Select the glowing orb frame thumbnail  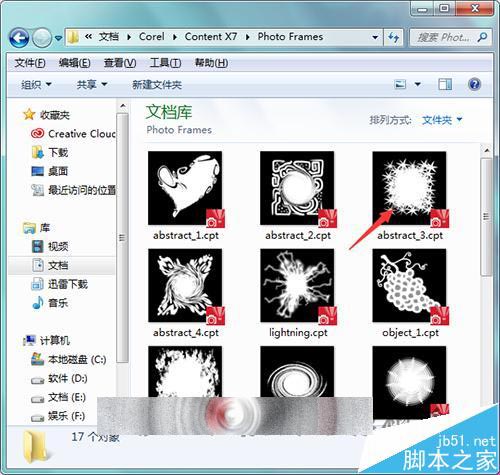coord(409,382)
